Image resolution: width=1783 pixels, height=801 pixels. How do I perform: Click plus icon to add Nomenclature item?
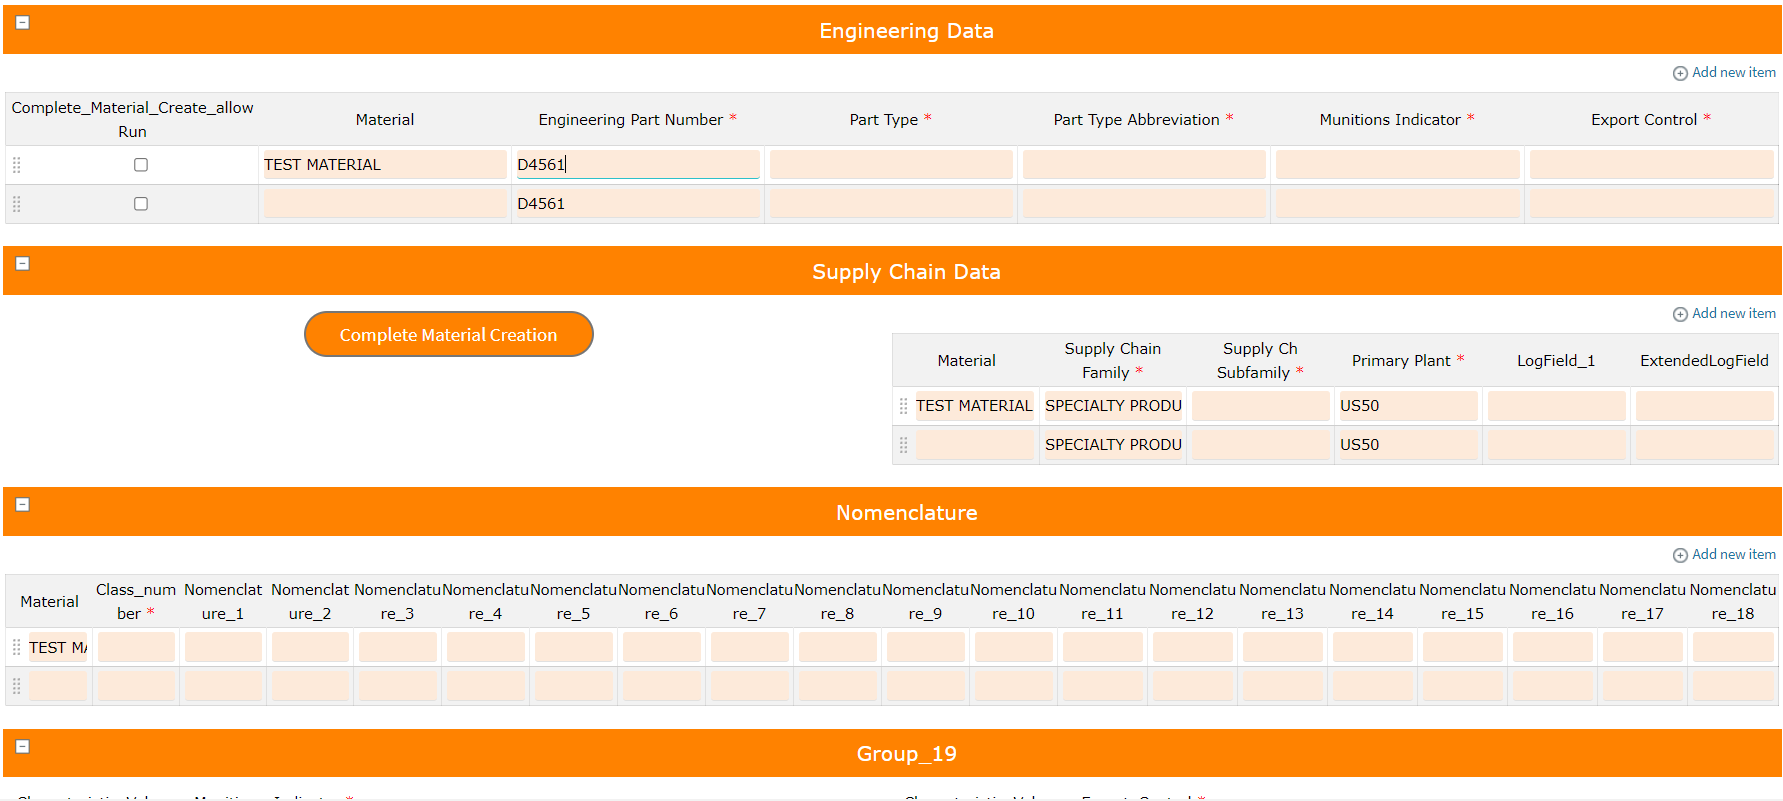pyautogui.click(x=1680, y=555)
